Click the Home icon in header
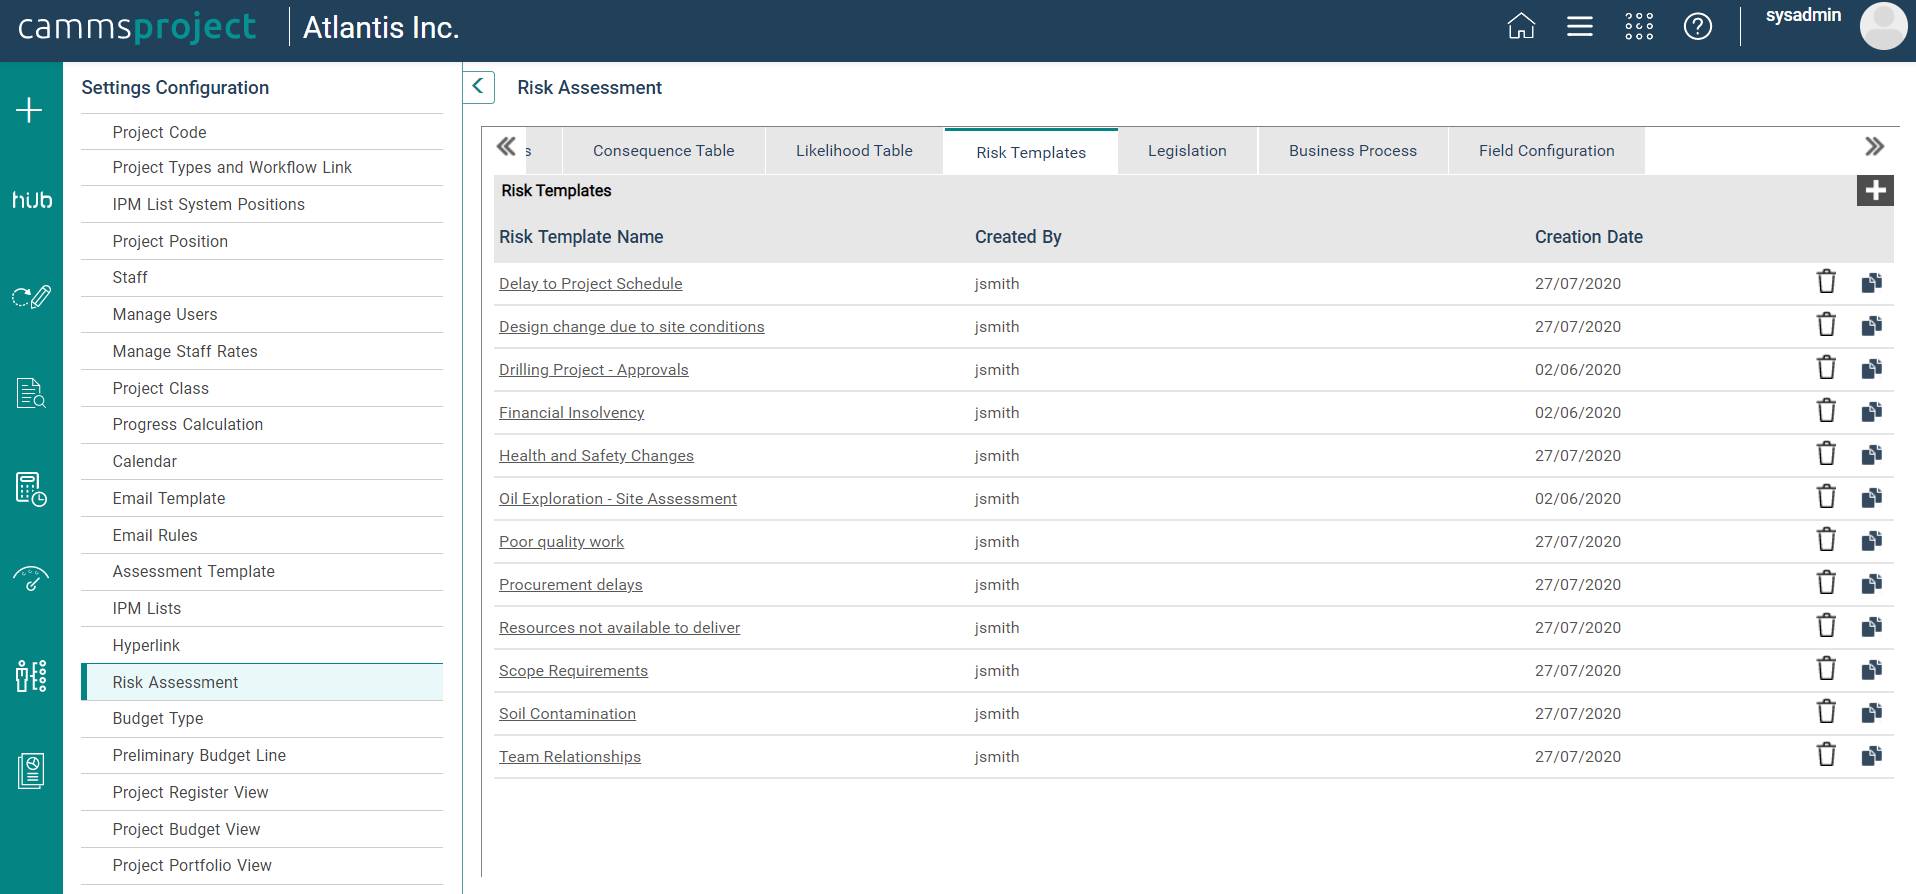The height and width of the screenshot is (894, 1916). coord(1521,26)
